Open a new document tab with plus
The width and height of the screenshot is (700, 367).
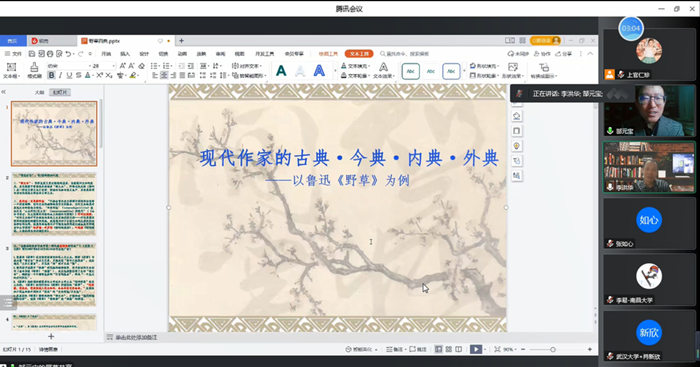tap(181, 41)
